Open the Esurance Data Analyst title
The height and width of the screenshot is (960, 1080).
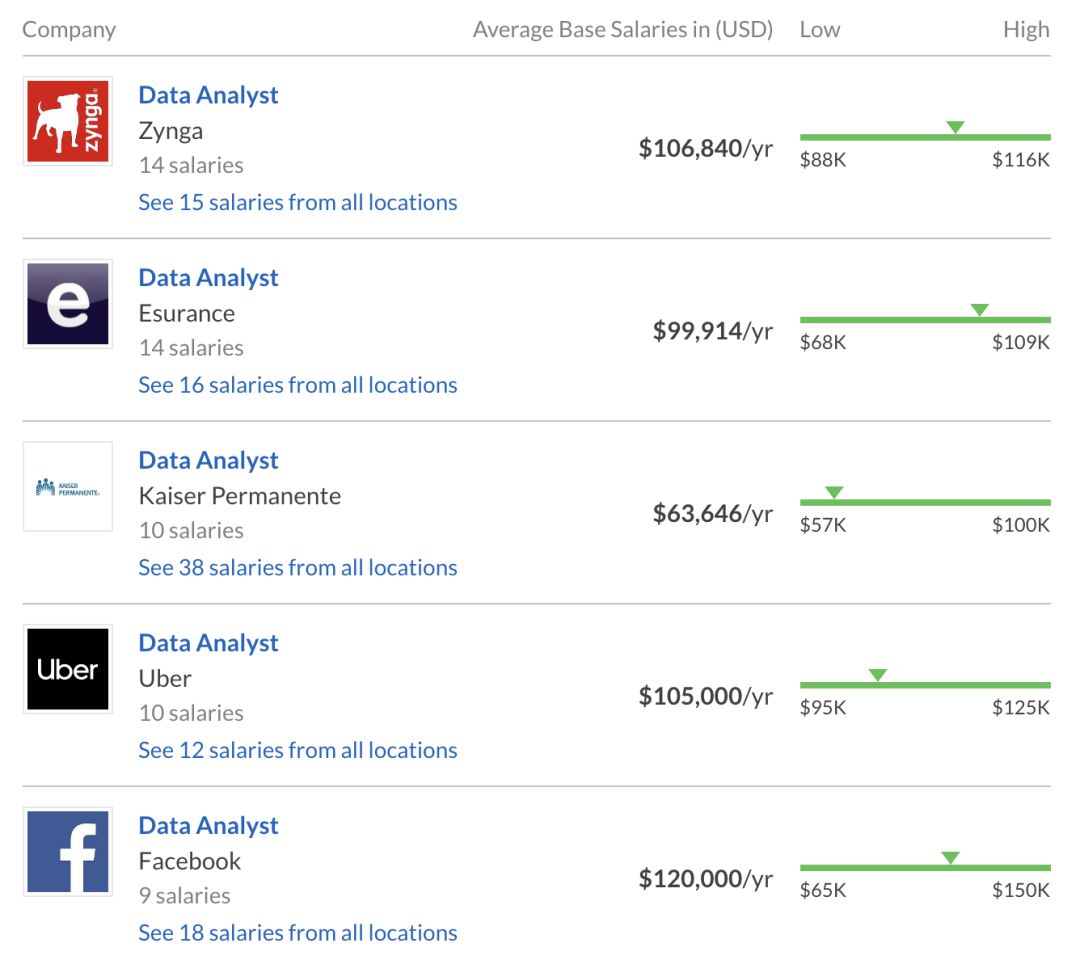[208, 278]
